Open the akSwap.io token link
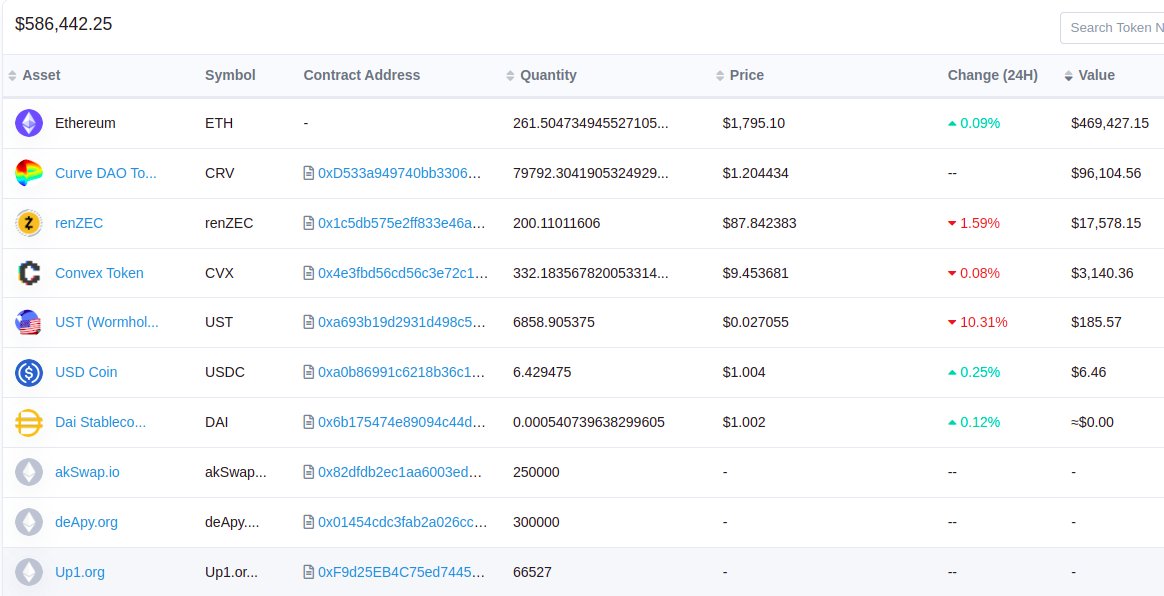This screenshot has width=1164, height=596. coord(87,472)
